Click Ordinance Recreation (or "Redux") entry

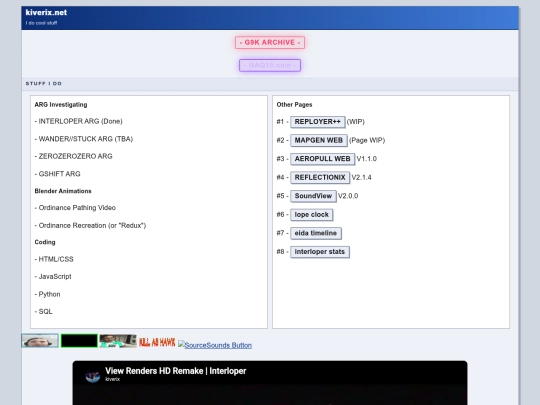click(90, 226)
